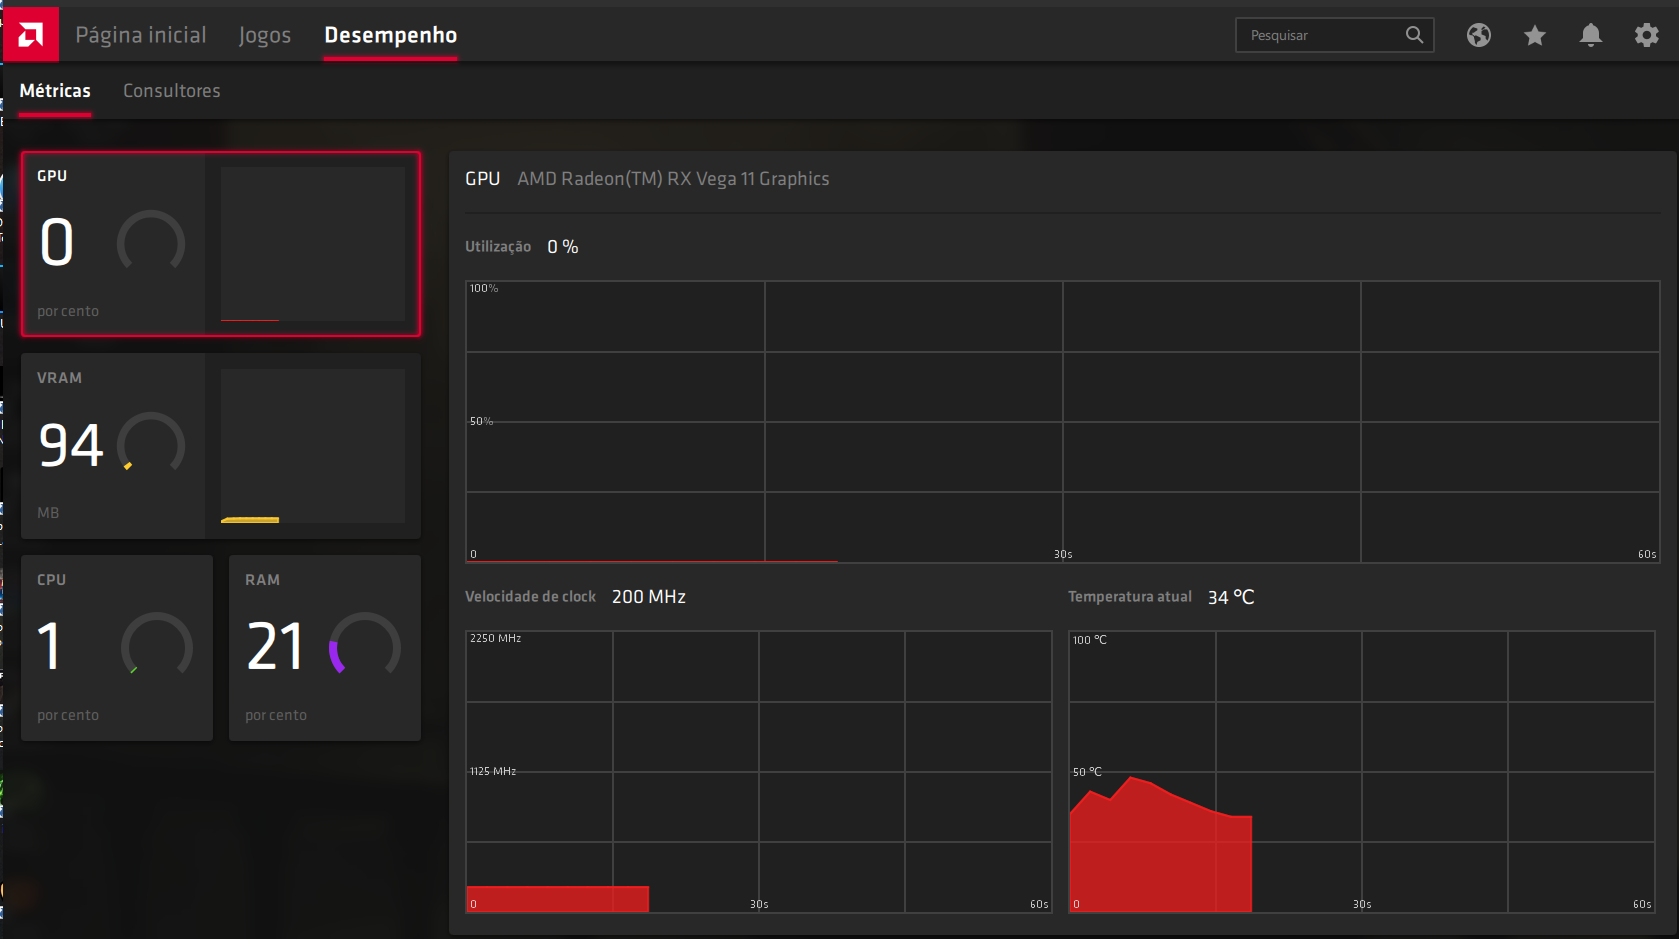Click the '21' RAM percent value
Viewport: 1679px width, 939px height.
pyautogui.click(x=275, y=647)
